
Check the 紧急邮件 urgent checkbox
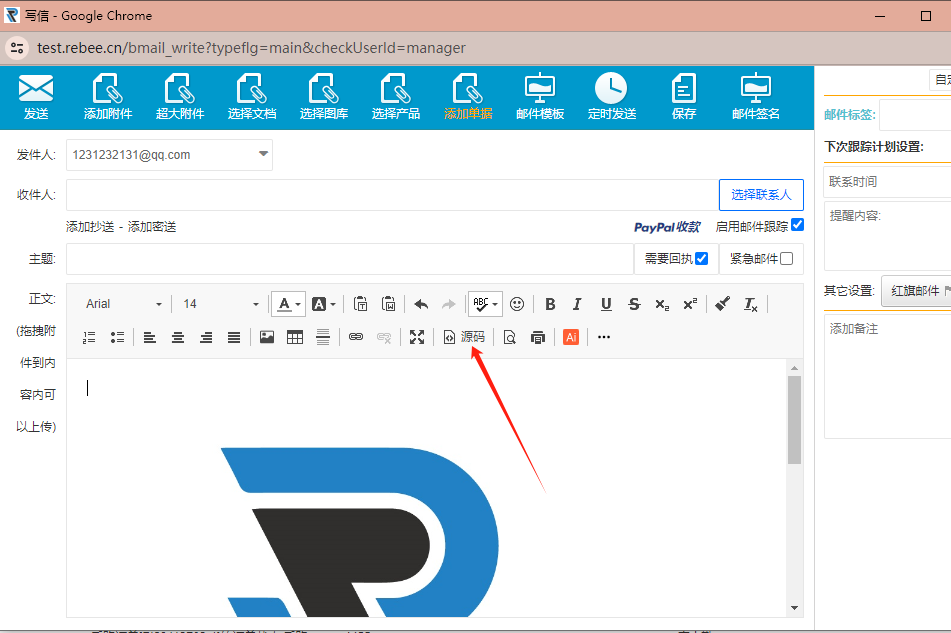tap(787, 259)
